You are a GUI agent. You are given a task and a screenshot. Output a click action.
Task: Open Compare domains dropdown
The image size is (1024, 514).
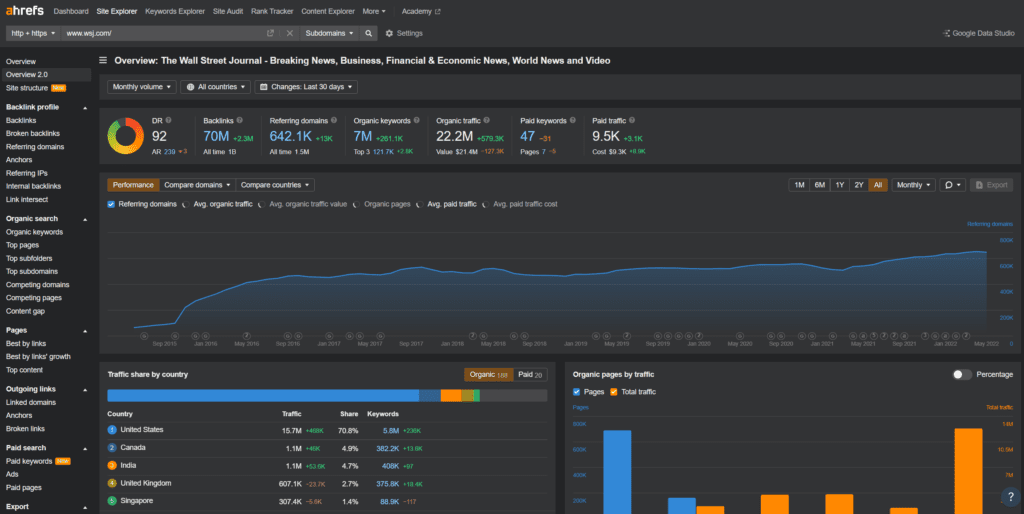[197, 185]
